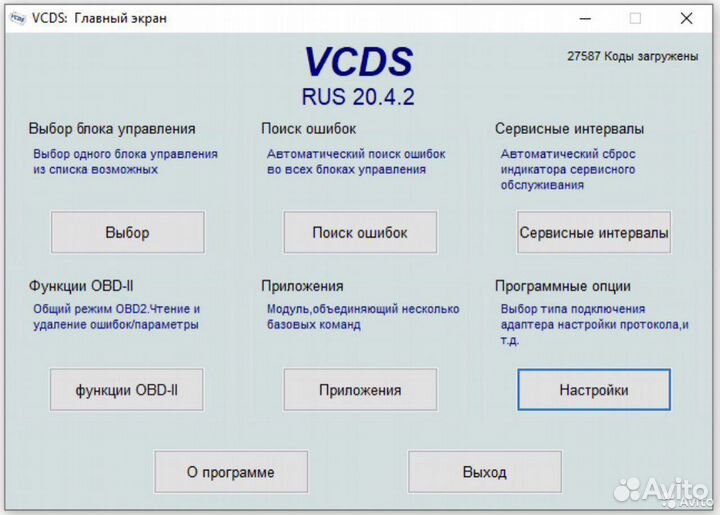
Task: Open the Выбор control module button
Action: [x=128, y=232]
